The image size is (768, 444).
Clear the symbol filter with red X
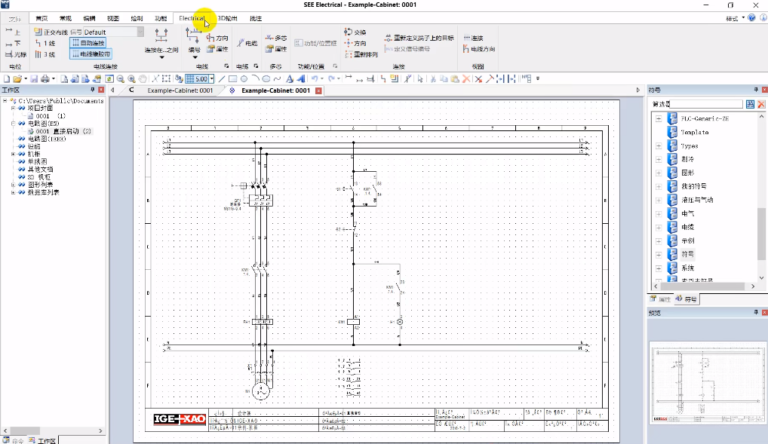761,104
